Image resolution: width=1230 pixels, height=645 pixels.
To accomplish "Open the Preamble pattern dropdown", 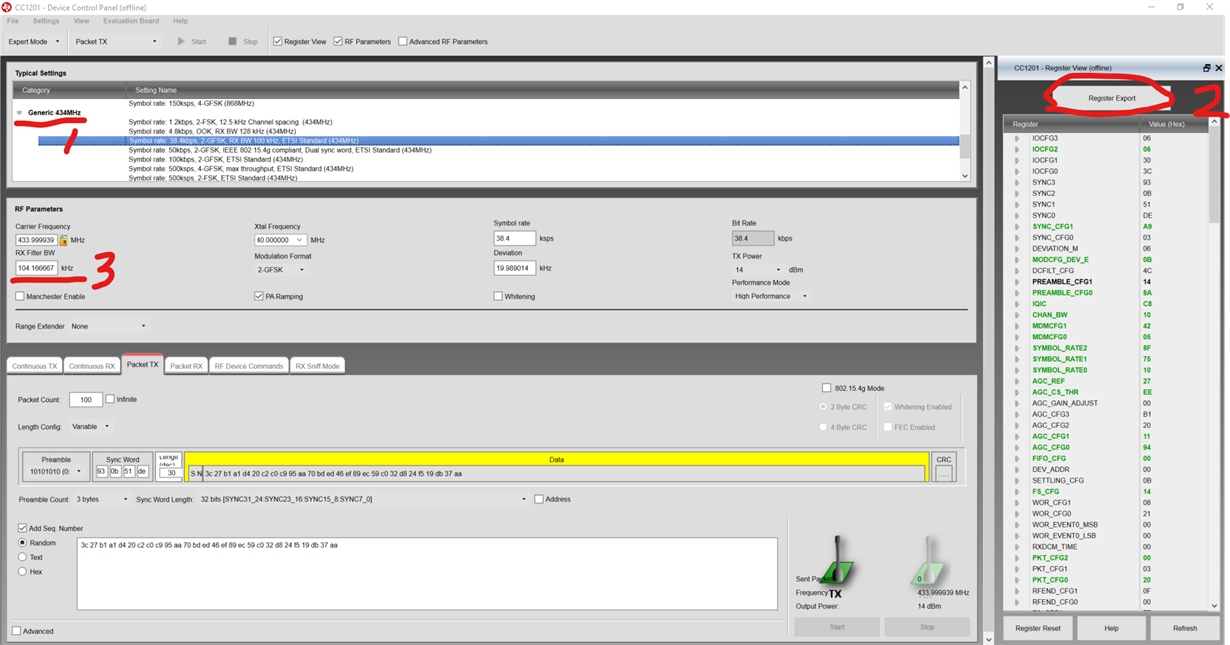I will (56, 471).
